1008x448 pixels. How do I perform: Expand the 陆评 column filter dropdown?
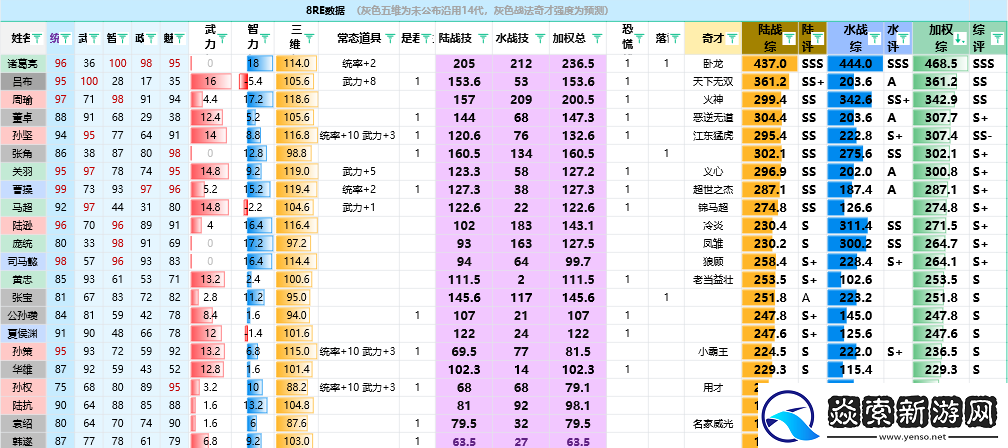tap(820, 39)
